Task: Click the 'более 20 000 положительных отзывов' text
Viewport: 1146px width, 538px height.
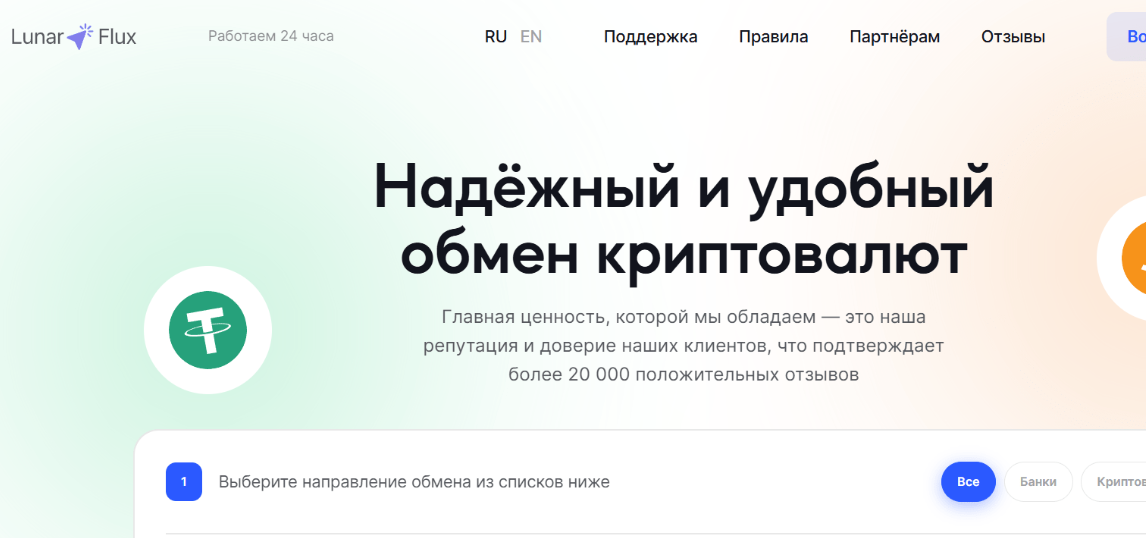Action: point(683,375)
